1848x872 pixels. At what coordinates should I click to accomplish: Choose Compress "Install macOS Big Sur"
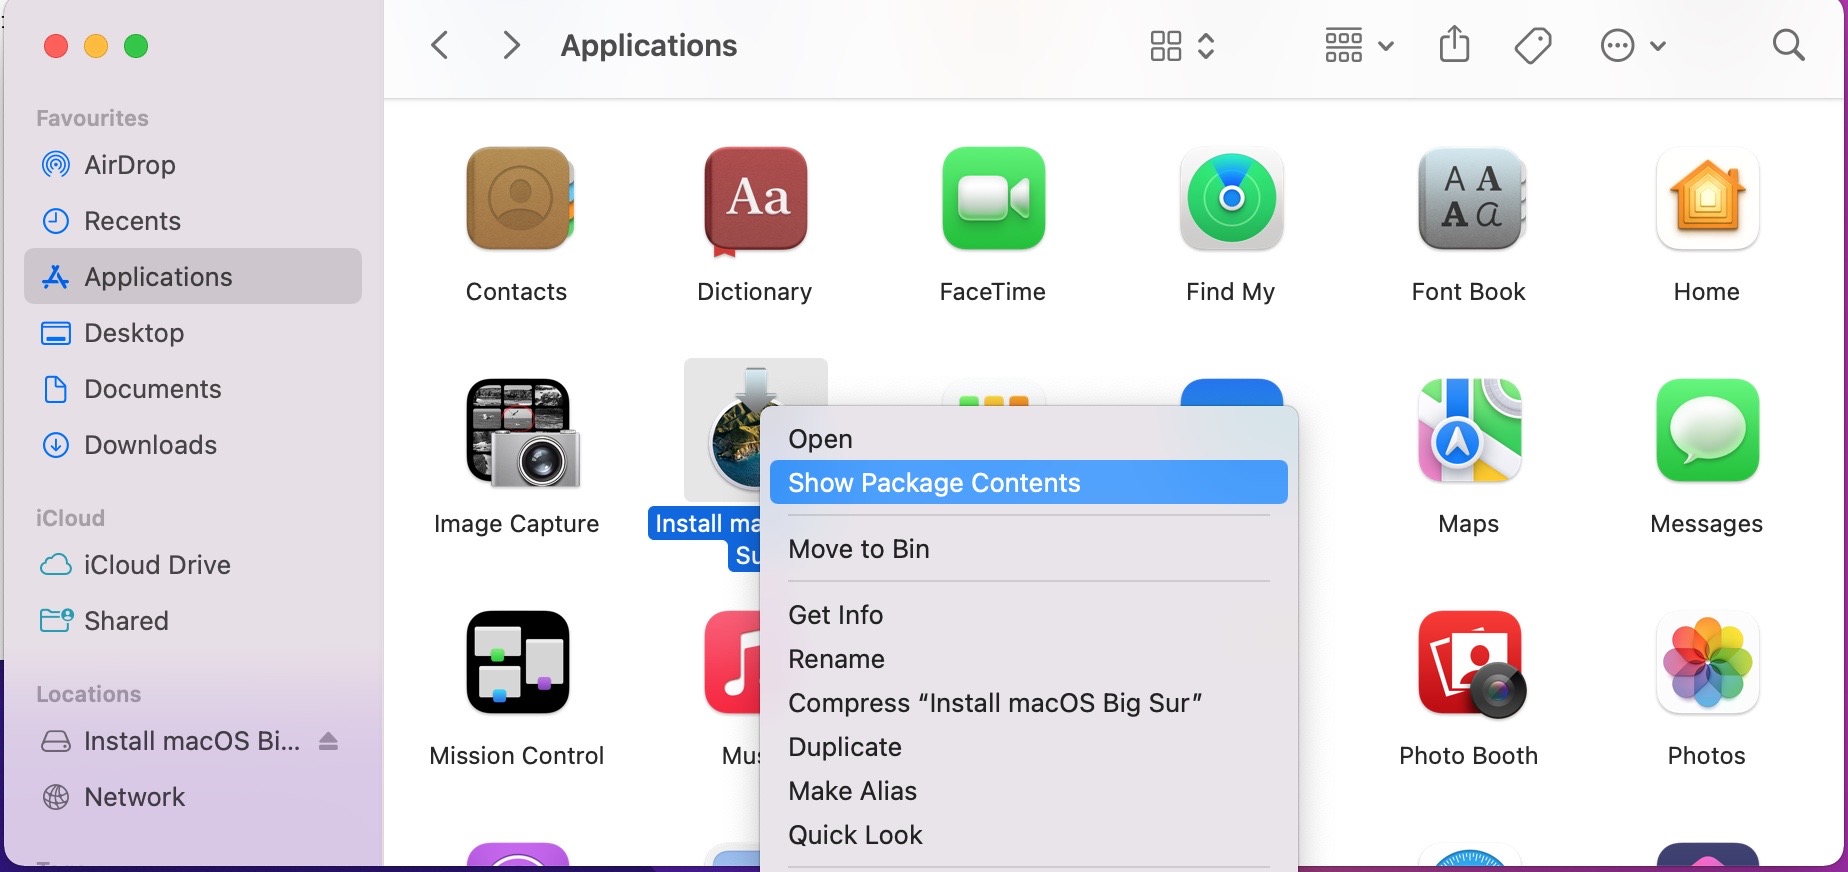[x=1029, y=703]
